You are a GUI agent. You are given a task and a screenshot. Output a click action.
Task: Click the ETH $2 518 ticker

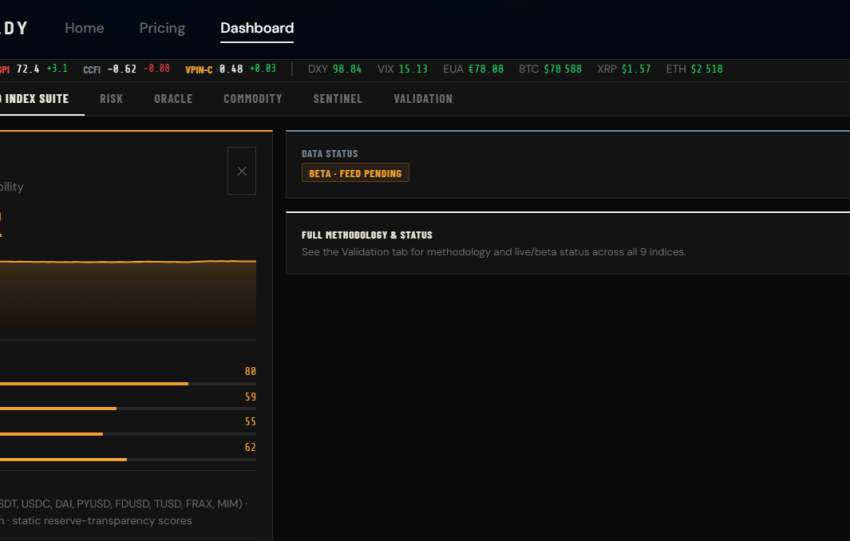coord(694,69)
